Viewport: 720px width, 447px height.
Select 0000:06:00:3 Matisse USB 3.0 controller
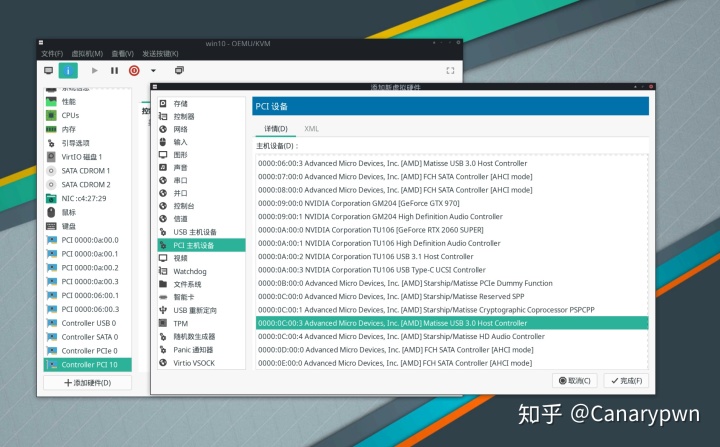click(452, 163)
